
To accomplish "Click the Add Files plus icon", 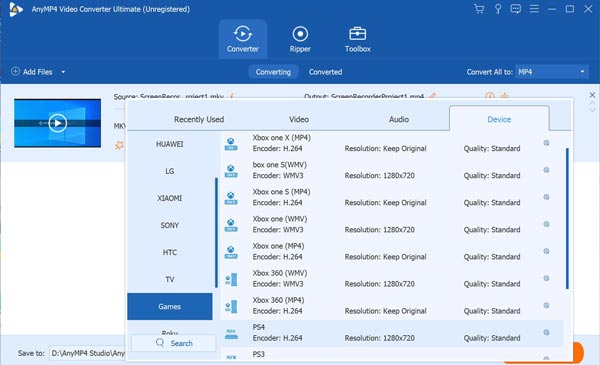I will click(15, 72).
